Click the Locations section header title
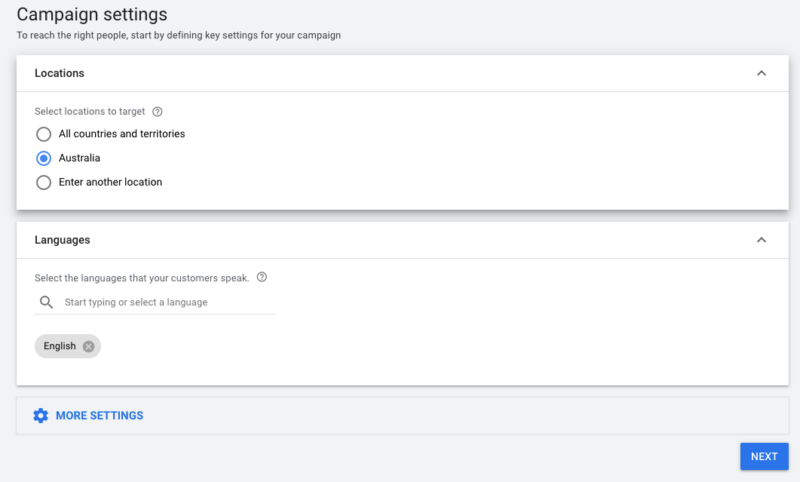 tap(59, 73)
